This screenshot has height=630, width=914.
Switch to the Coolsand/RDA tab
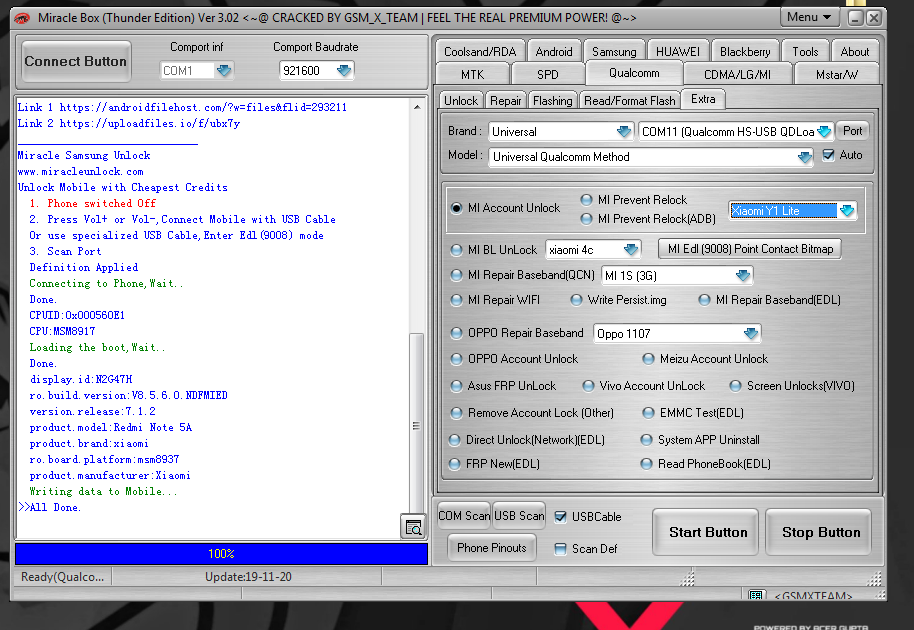pos(480,51)
